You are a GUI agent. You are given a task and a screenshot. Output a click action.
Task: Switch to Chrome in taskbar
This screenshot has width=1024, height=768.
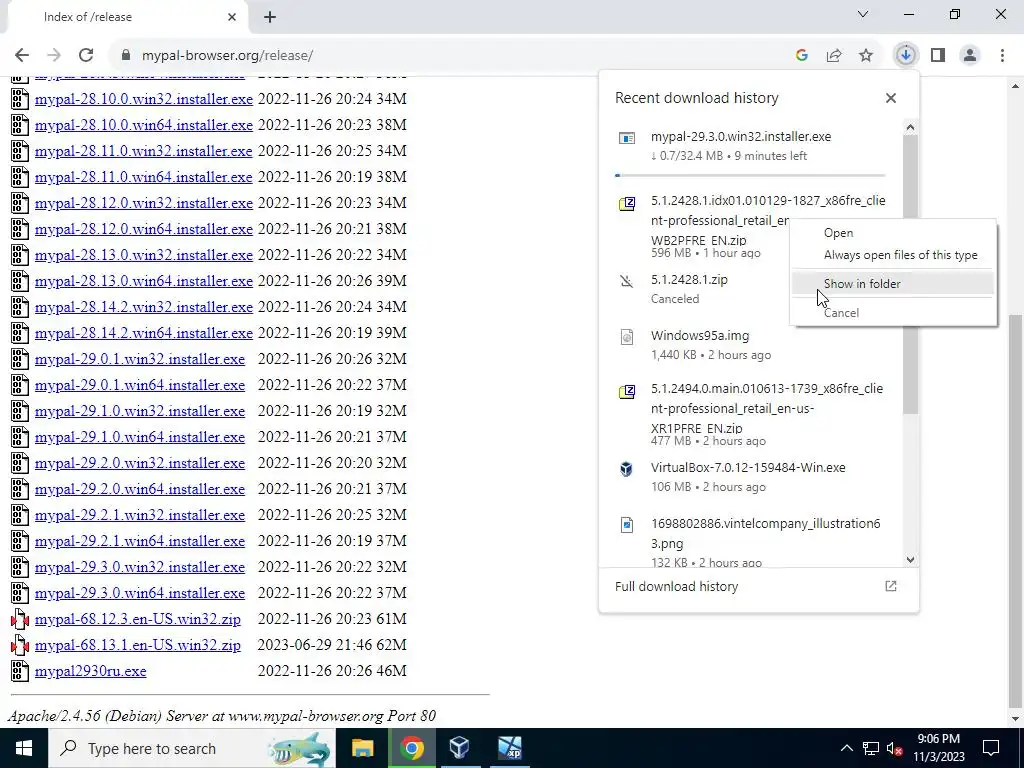[411, 748]
